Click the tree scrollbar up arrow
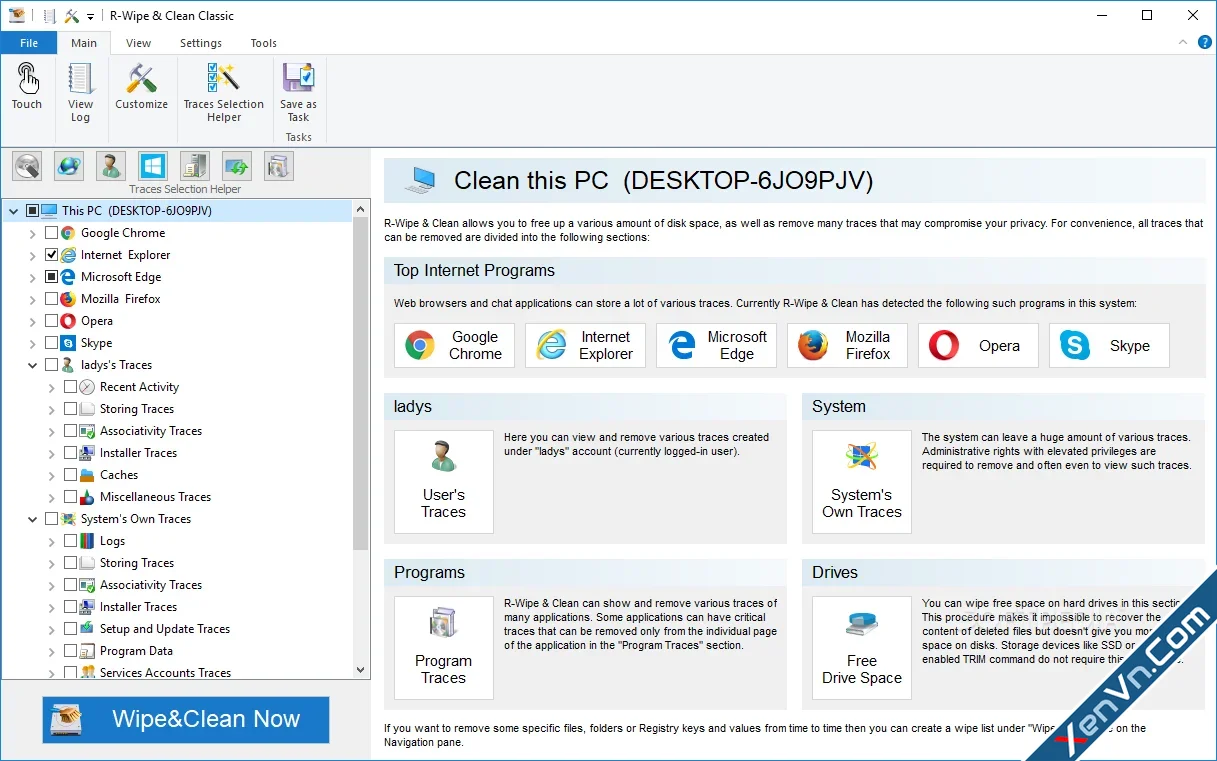1217x761 pixels. point(361,209)
